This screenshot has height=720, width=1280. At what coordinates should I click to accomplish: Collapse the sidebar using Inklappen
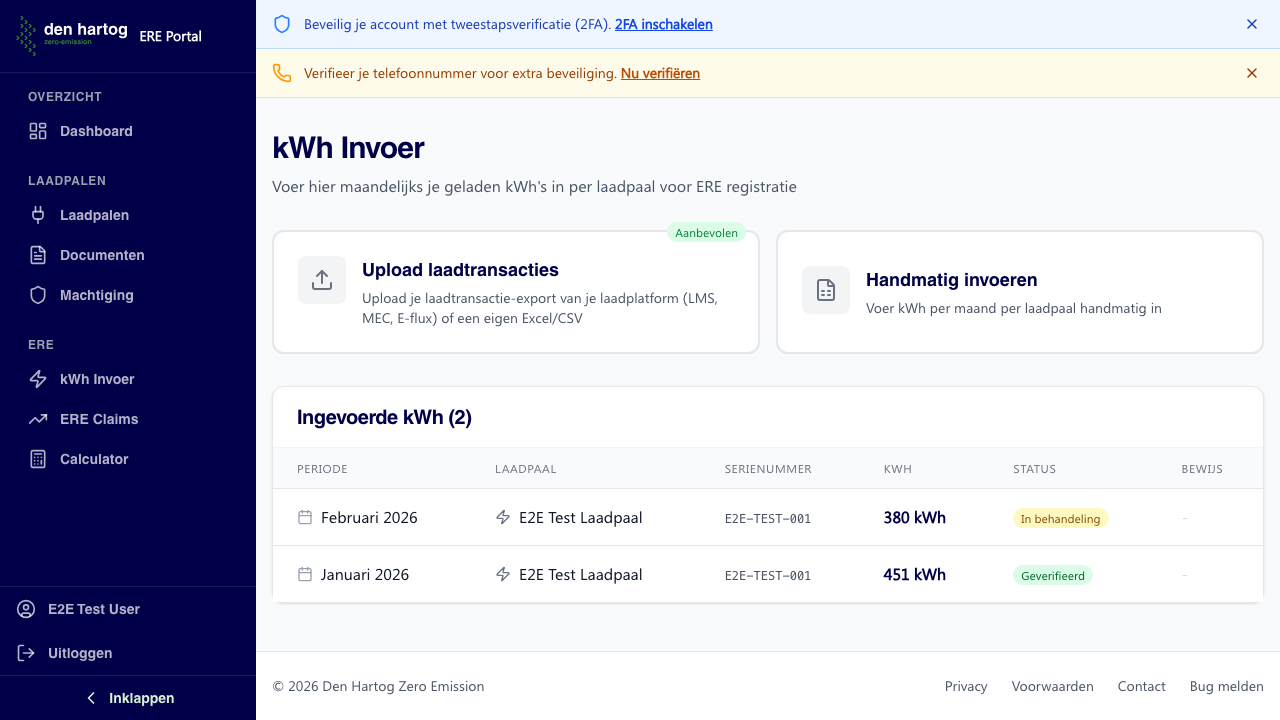[128, 697]
